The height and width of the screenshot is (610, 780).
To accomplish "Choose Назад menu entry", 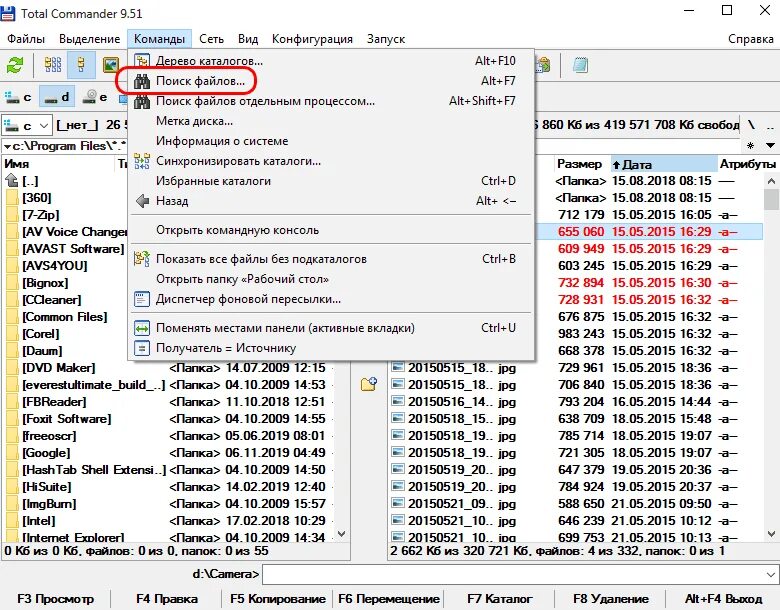I will point(331,201).
